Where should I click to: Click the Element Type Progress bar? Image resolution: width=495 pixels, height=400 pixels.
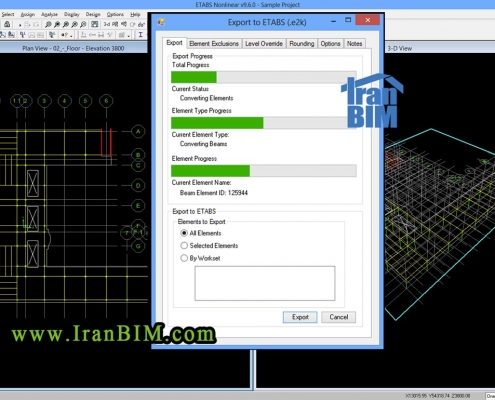(x=264, y=123)
